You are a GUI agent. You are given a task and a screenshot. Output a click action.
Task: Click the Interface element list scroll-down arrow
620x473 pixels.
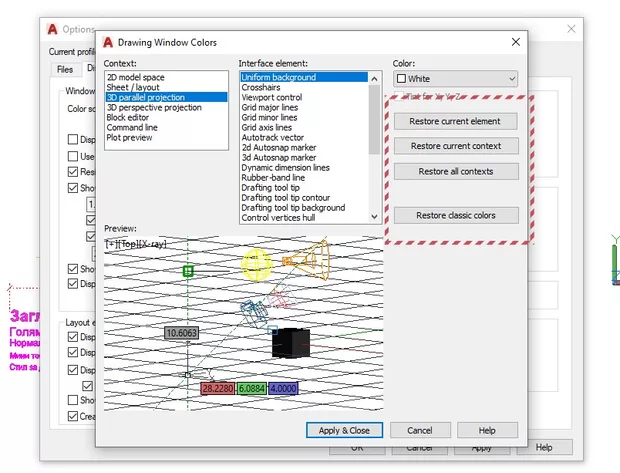pyautogui.click(x=375, y=216)
